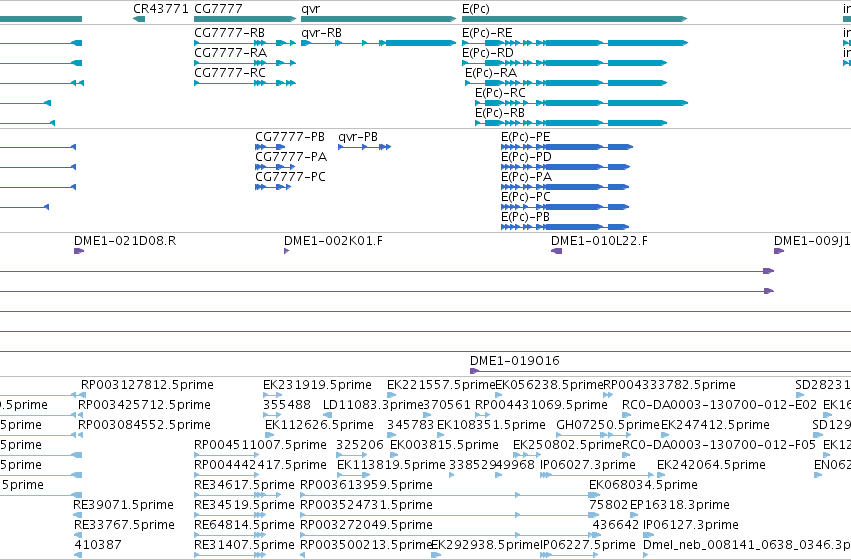Click EST RP003613959.5prime

[366, 485]
